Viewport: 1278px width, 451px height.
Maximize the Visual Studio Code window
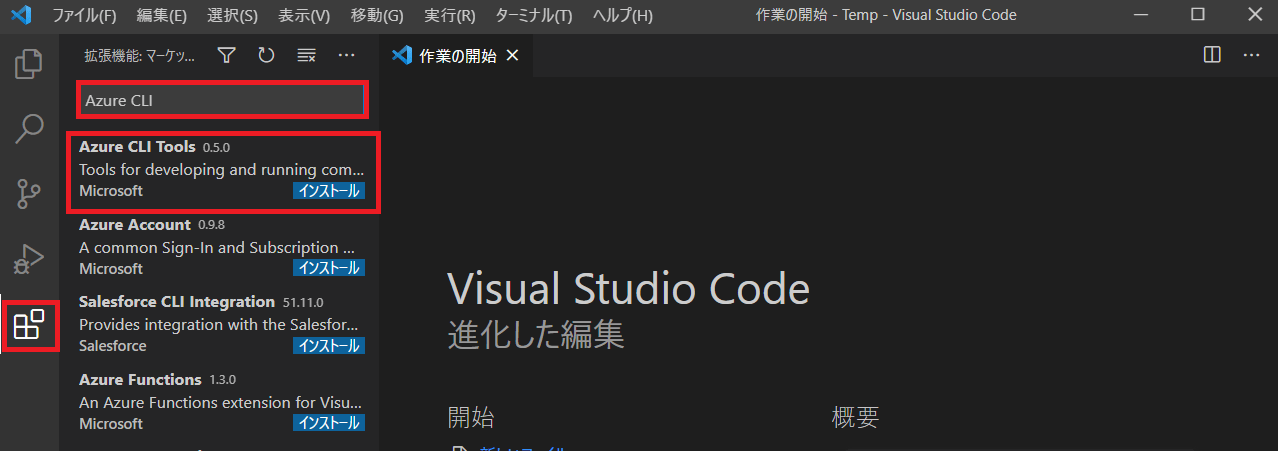click(x=1198, y=15)
